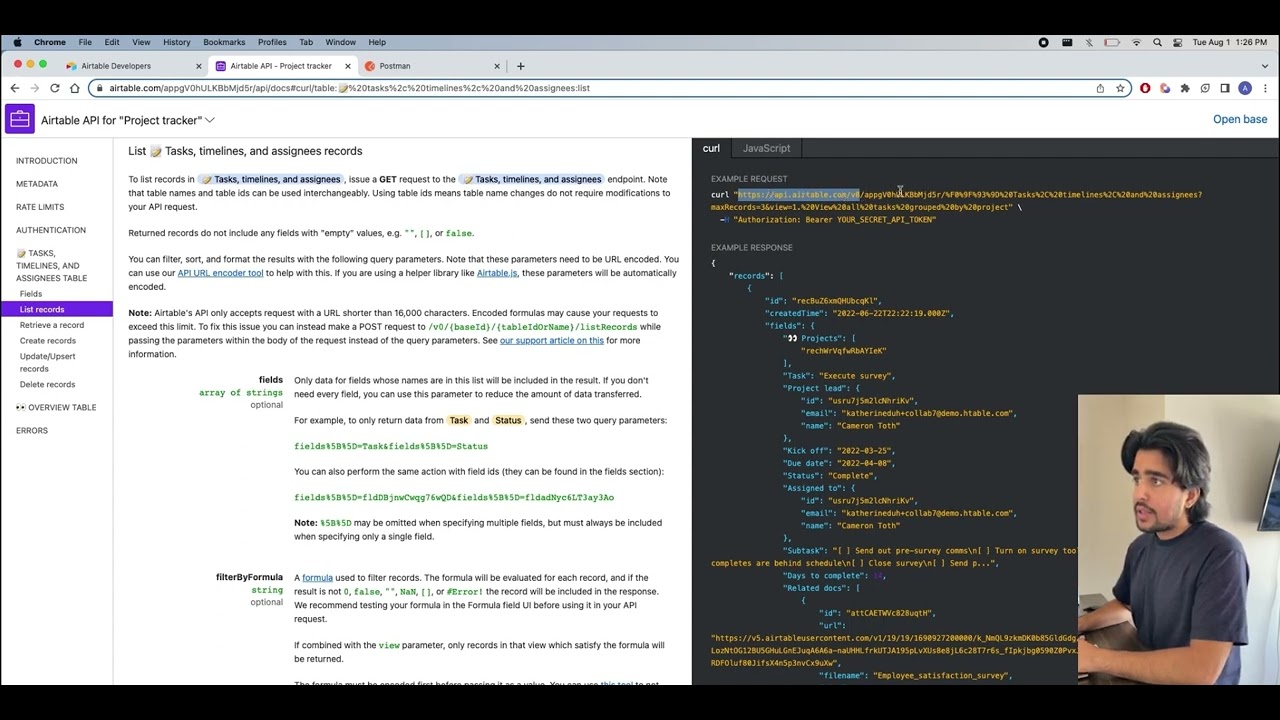Select Create records in the sidebar
Viewport: 1280px width, 720px height.
pyautogui.click(x=48, y=341)
